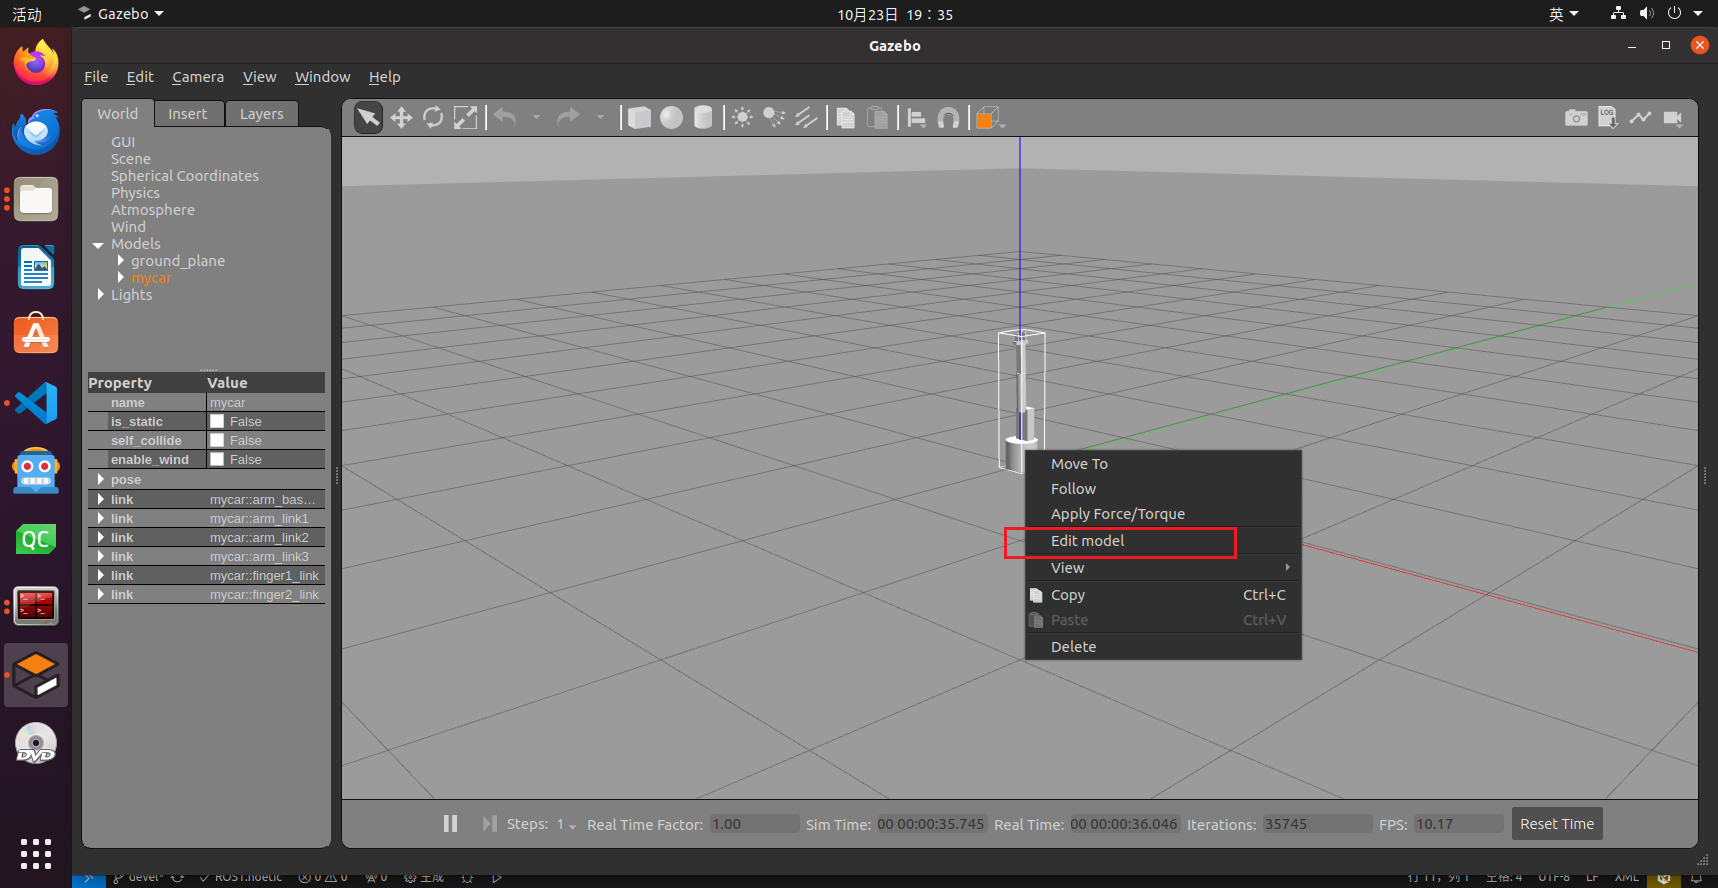
Task: Choose Copy in context menu
Action: coord(1163,595)
